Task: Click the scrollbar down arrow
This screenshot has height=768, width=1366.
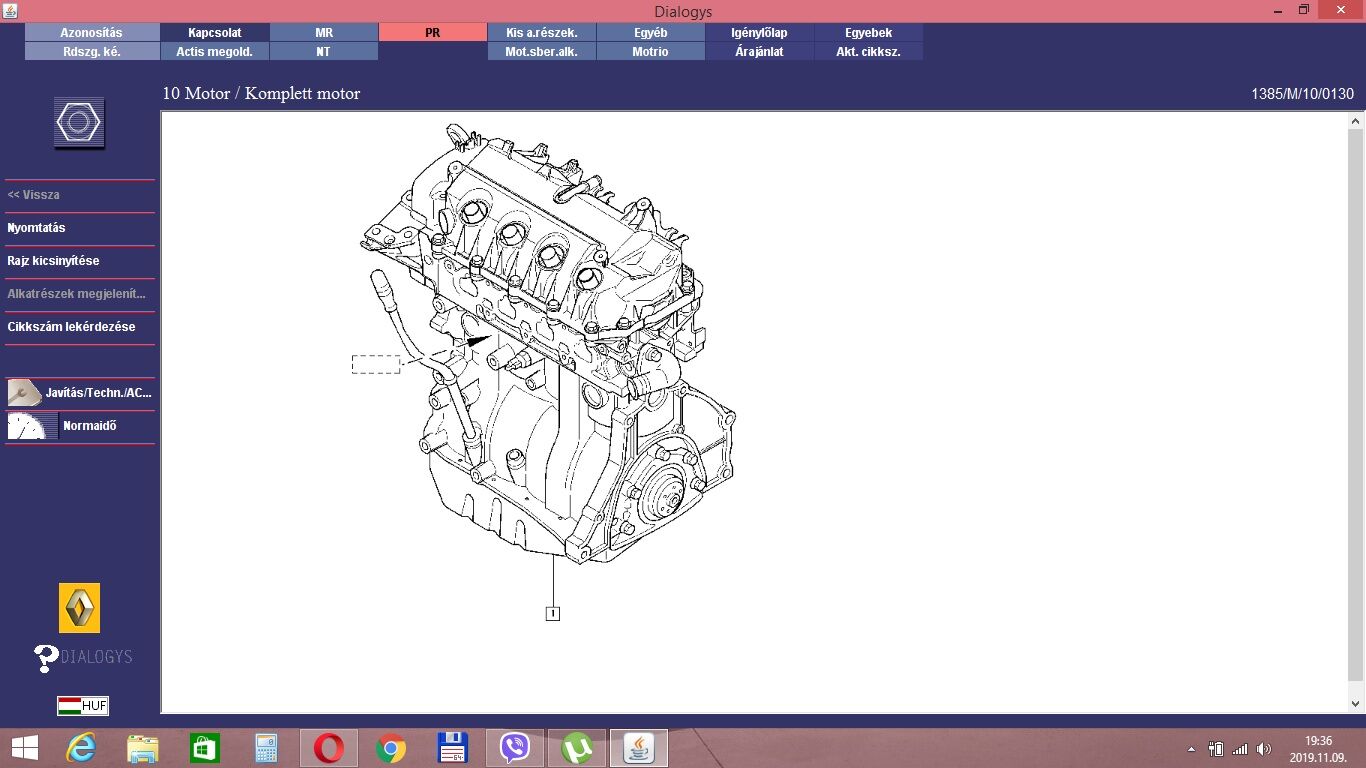Action: (x=1356, y=704)
